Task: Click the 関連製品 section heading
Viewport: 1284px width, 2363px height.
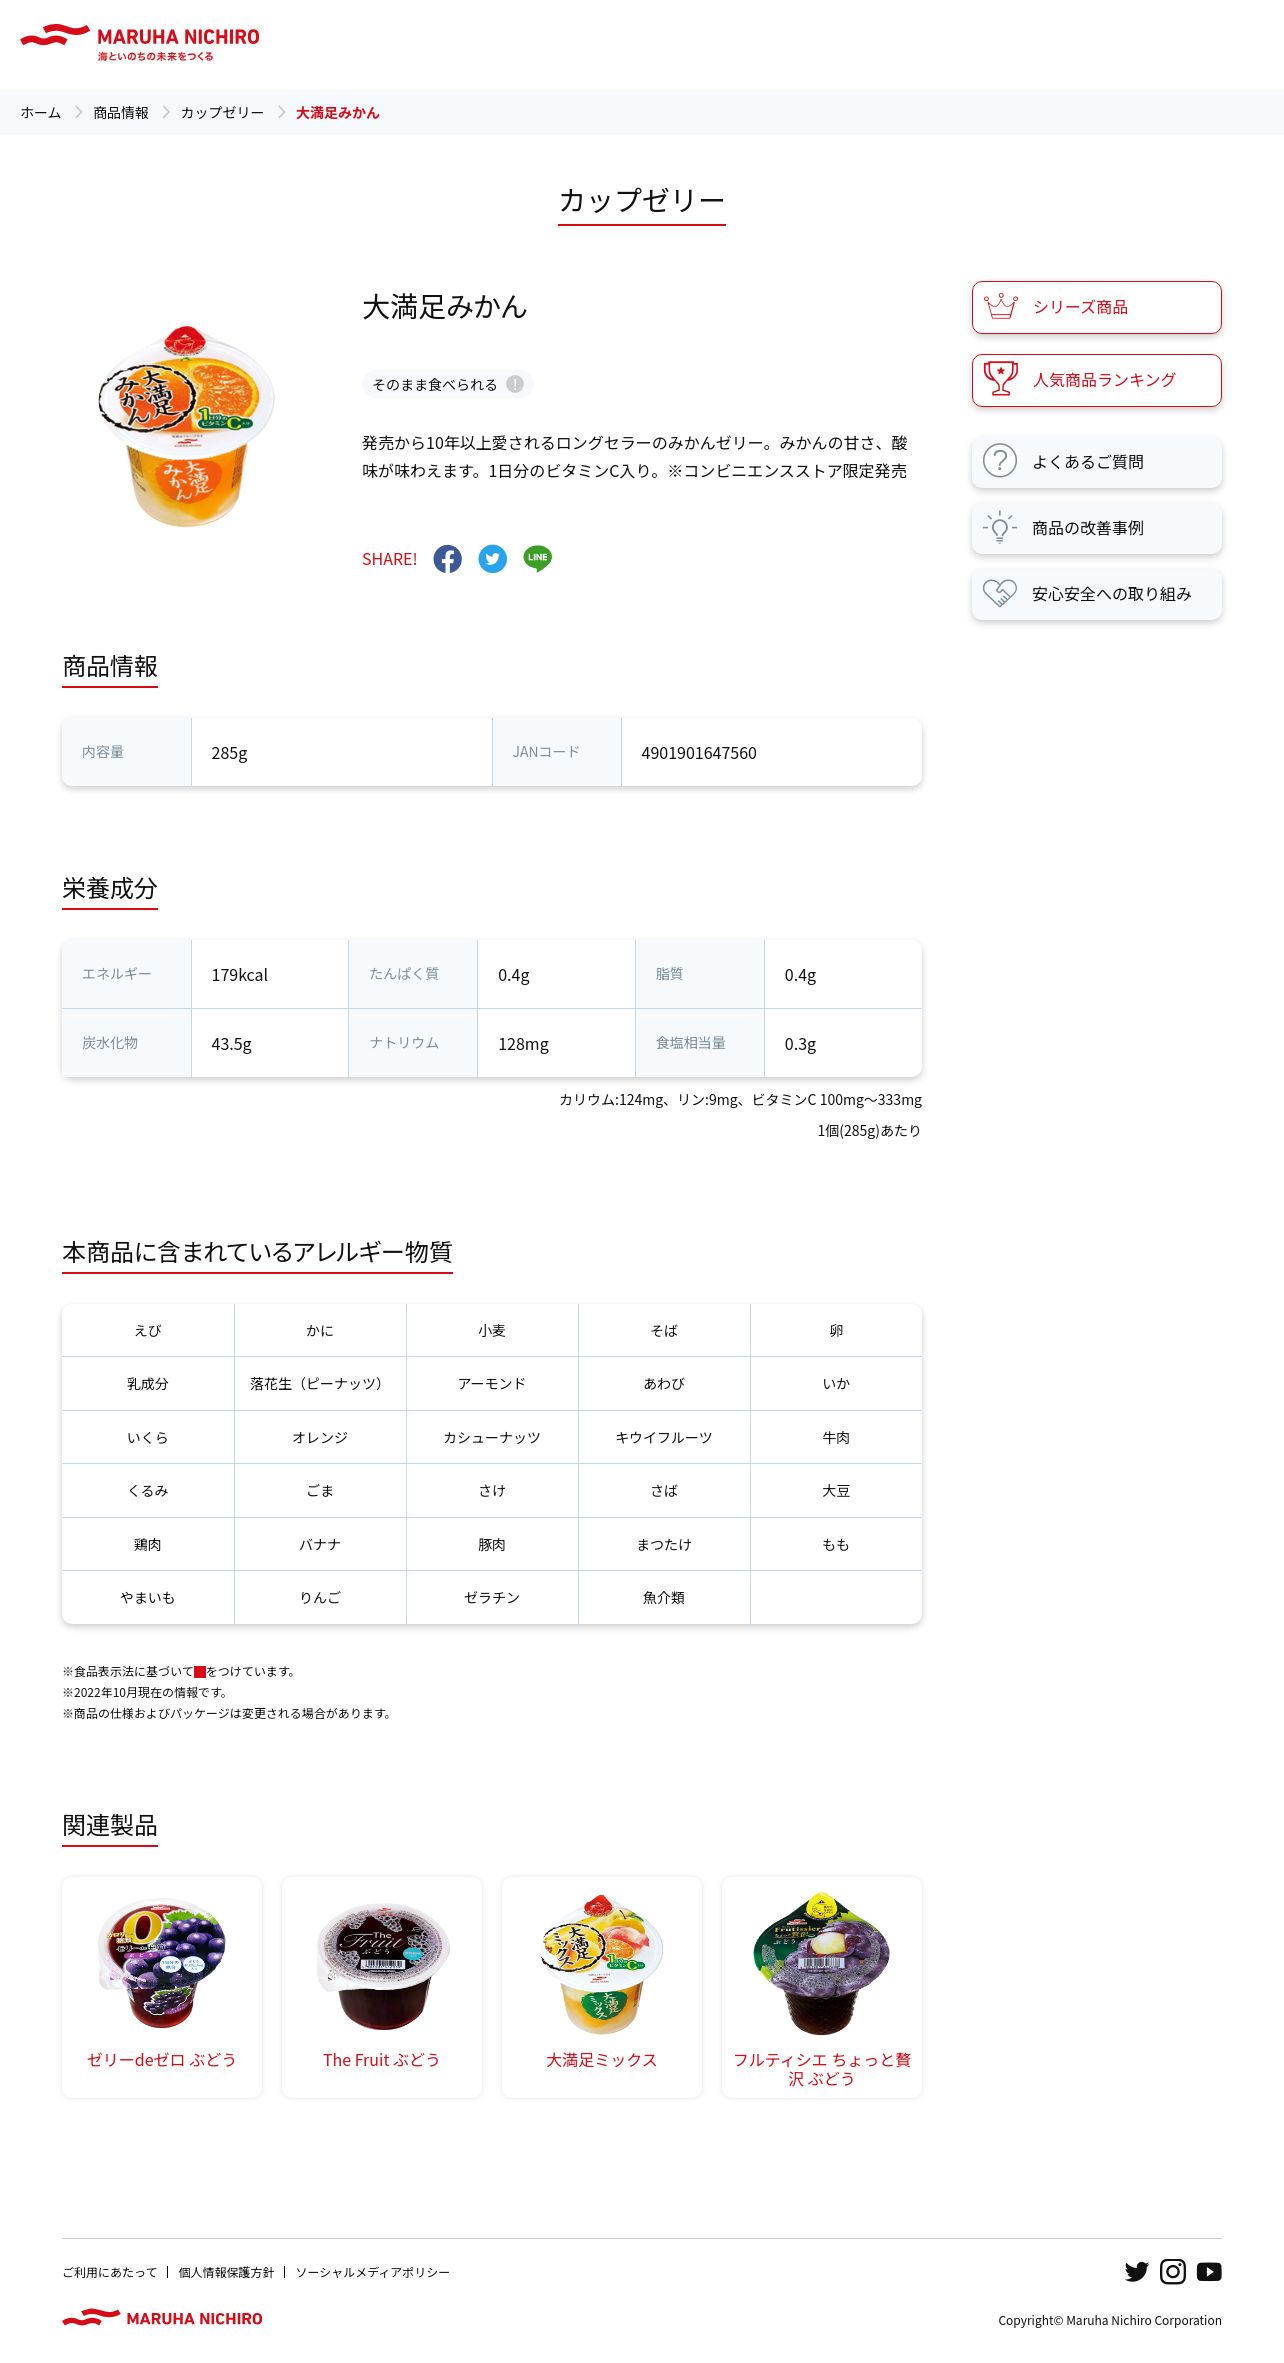Action: pos(110,1825)
